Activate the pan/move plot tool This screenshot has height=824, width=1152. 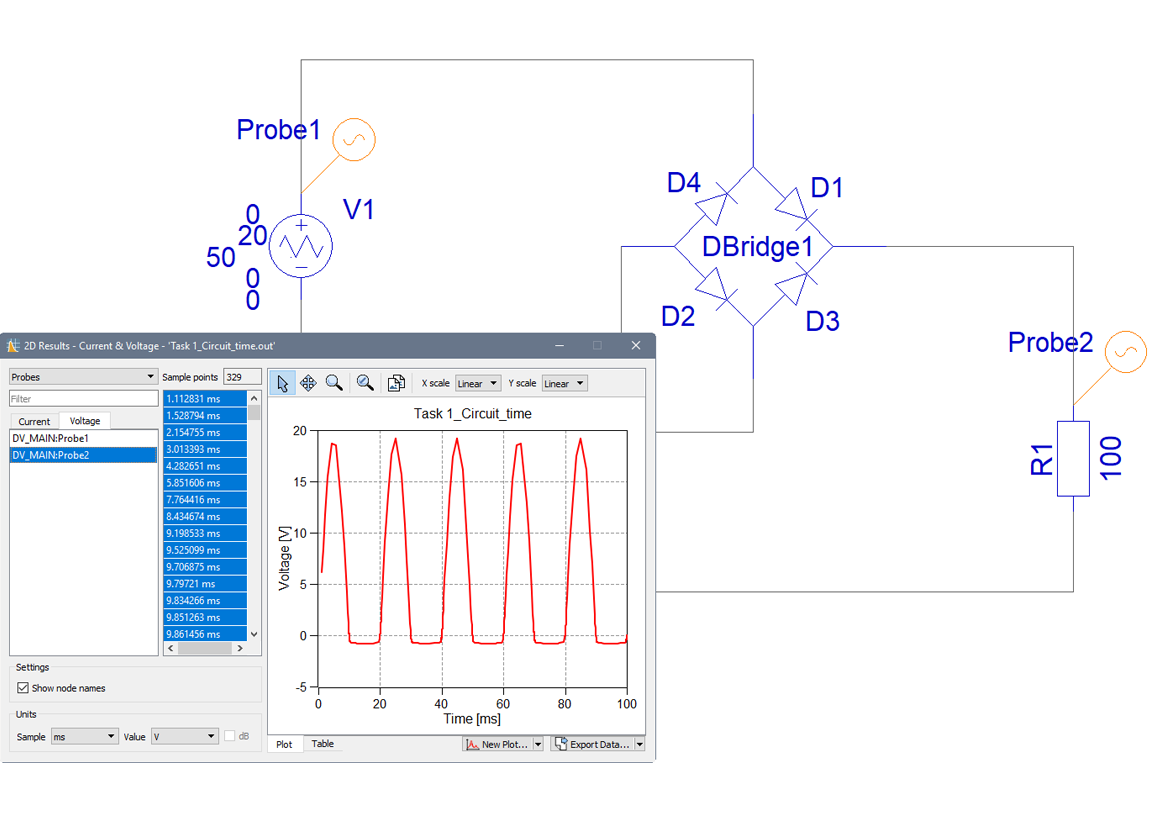tap(308, 383)
